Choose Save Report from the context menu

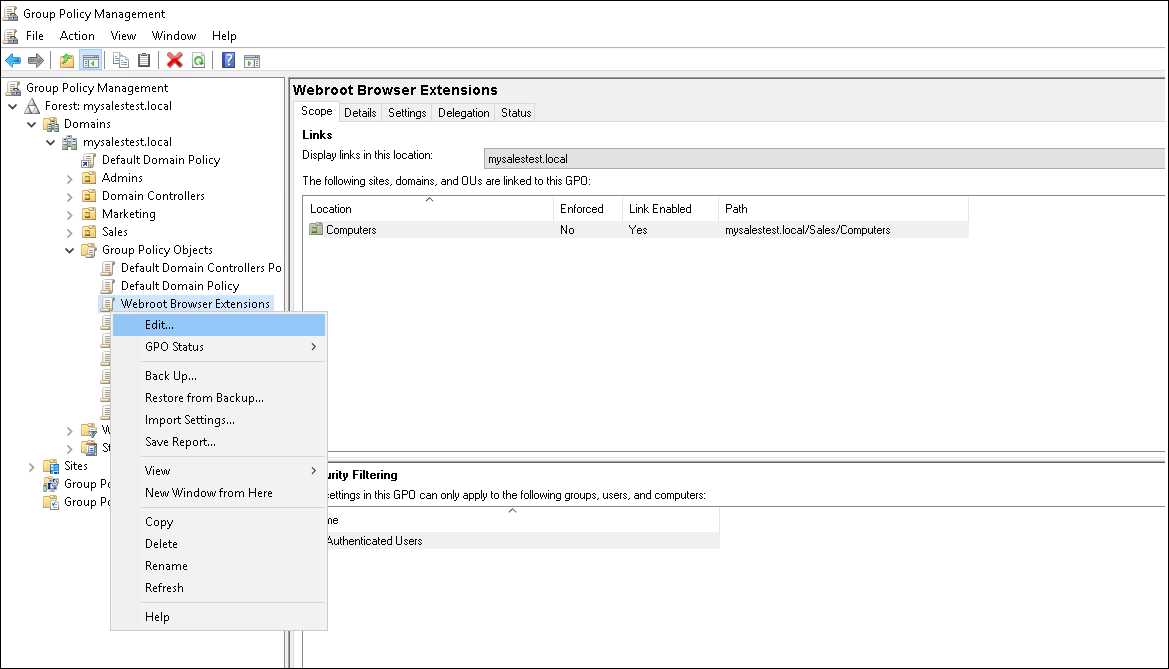click(x=178, y=443)
